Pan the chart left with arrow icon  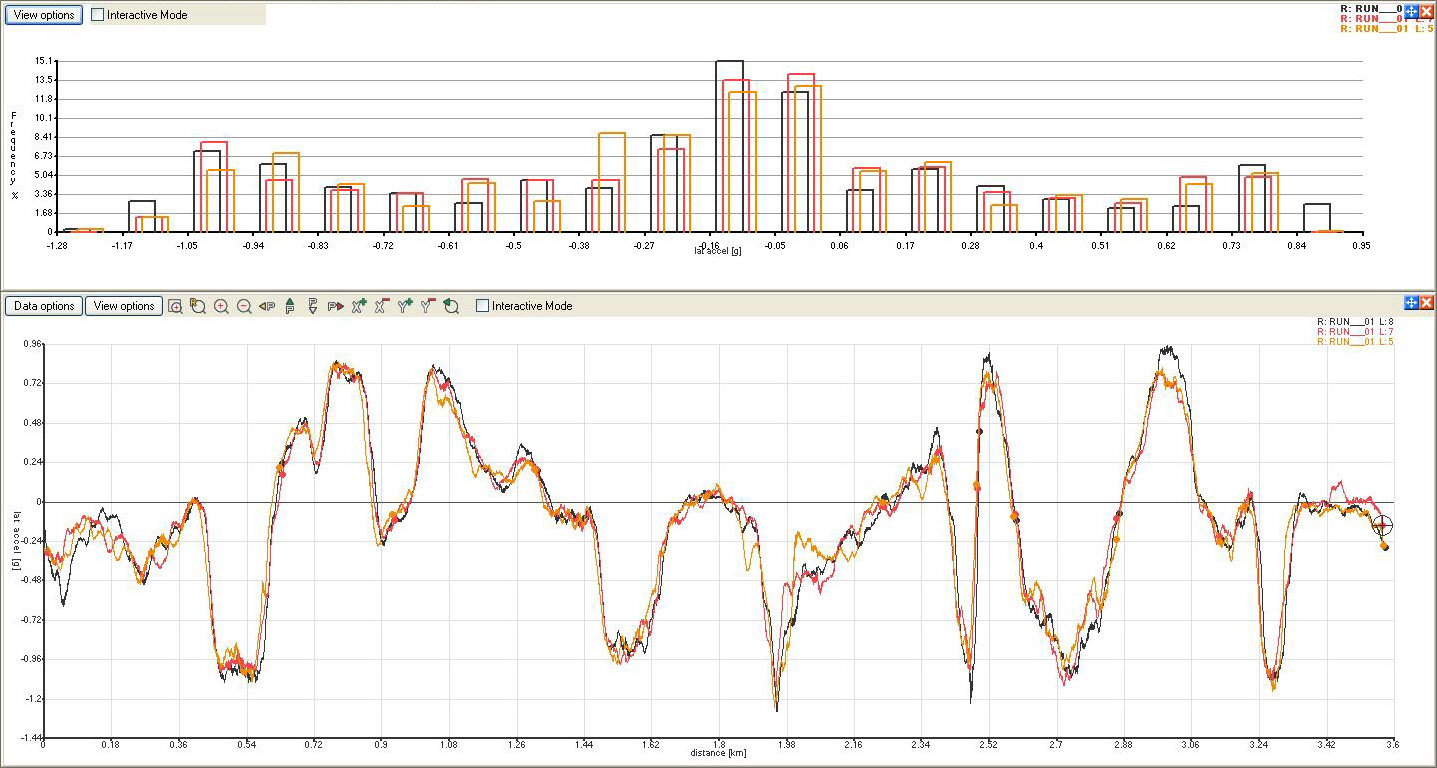(267, 306)
